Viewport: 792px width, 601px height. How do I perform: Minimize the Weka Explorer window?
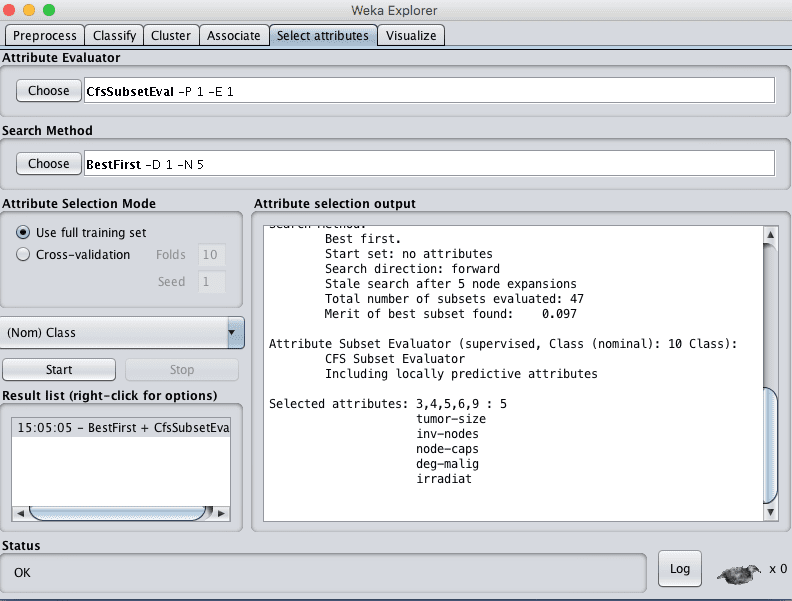point(29,10)
